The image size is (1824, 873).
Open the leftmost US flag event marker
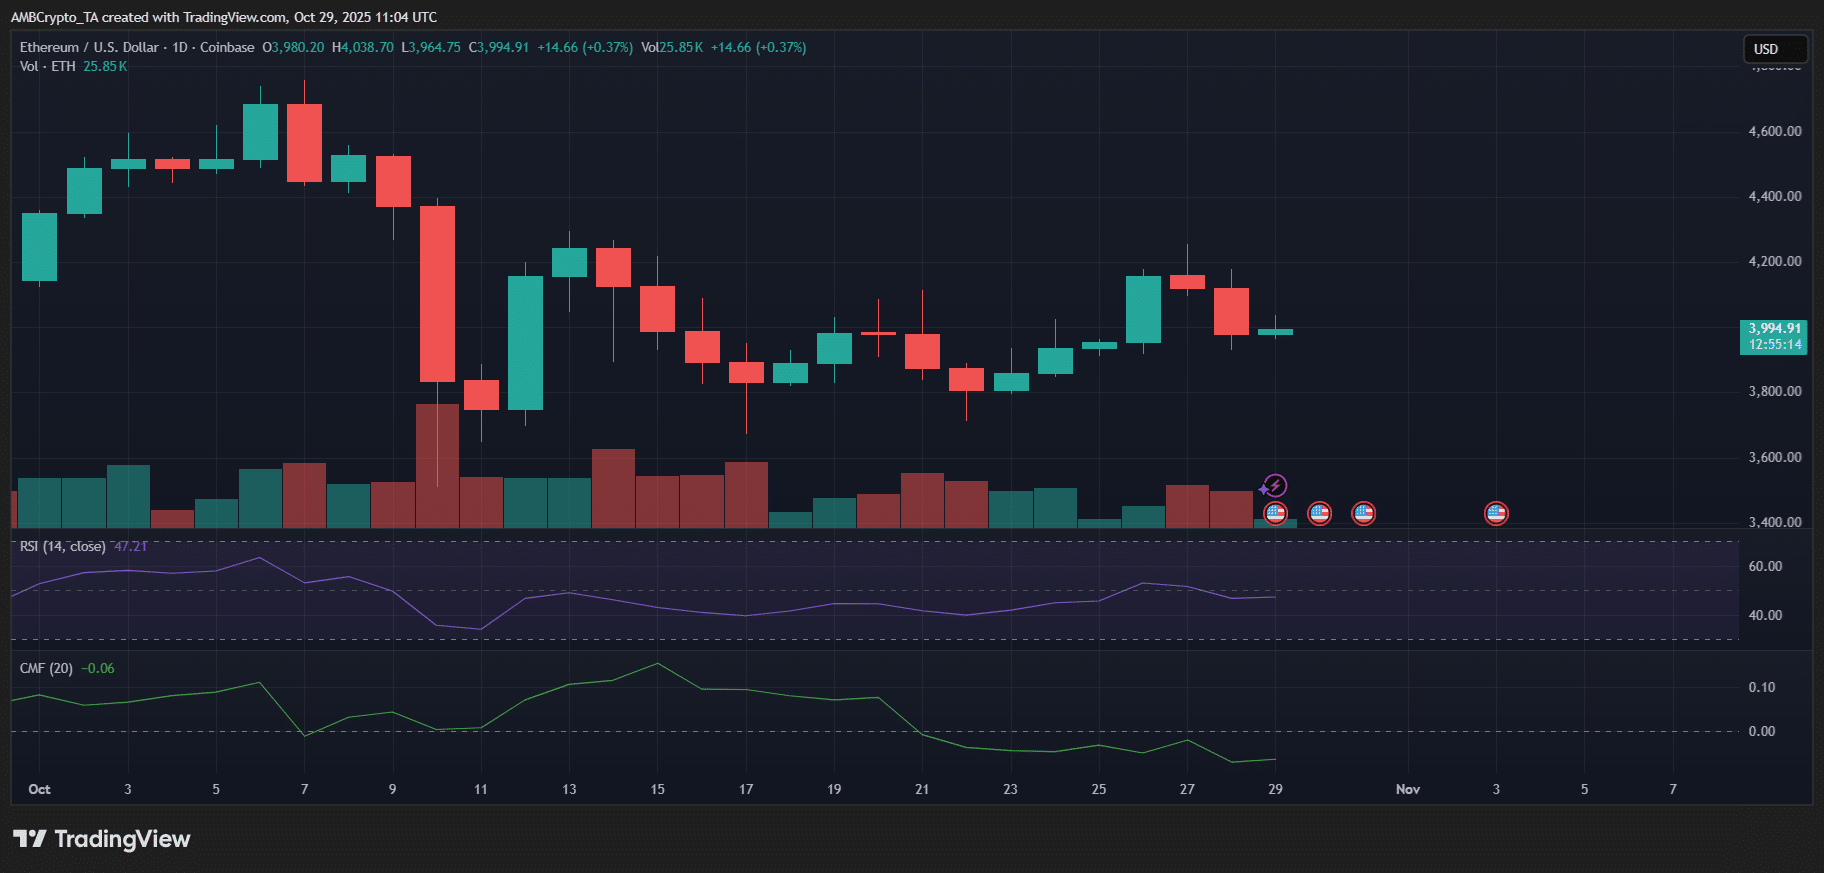[1275, 514]
